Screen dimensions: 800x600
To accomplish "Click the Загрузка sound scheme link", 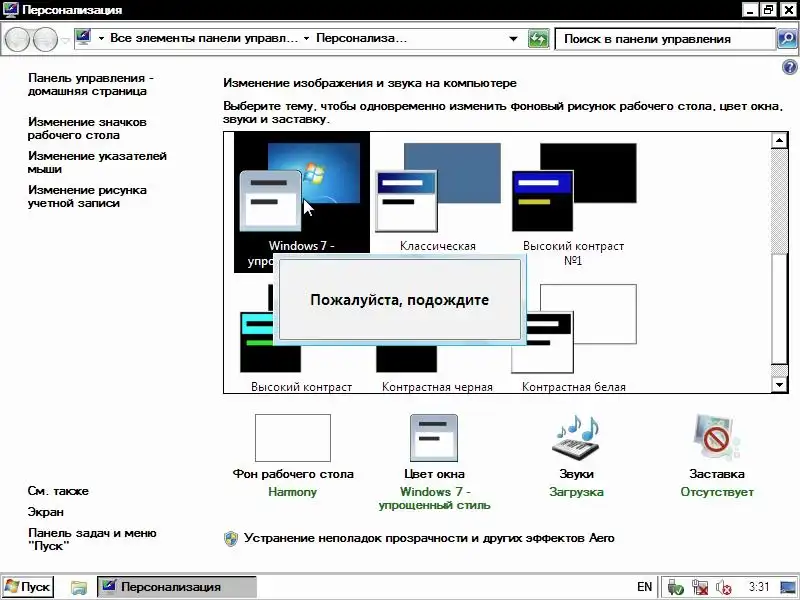I will coord(576,492).
